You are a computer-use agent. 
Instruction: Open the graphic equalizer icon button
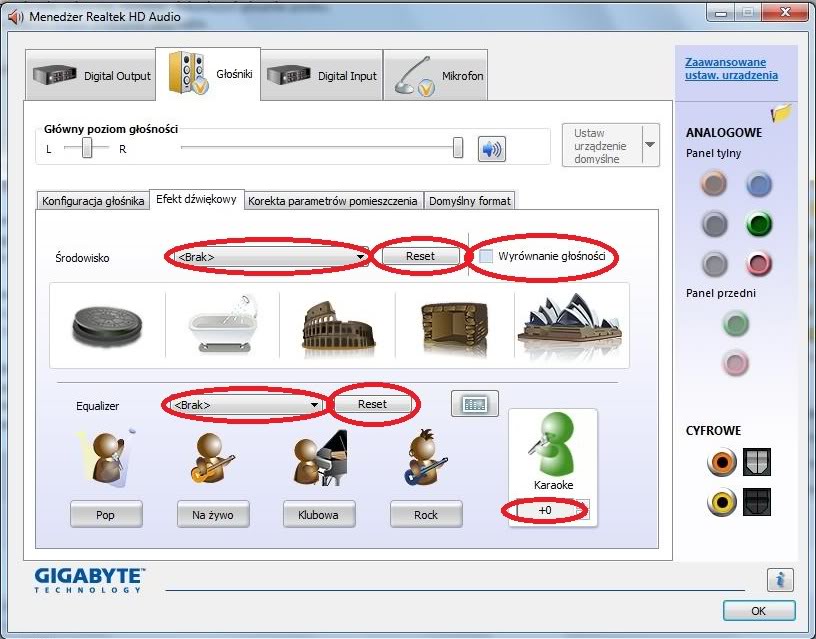pos(475,404)
